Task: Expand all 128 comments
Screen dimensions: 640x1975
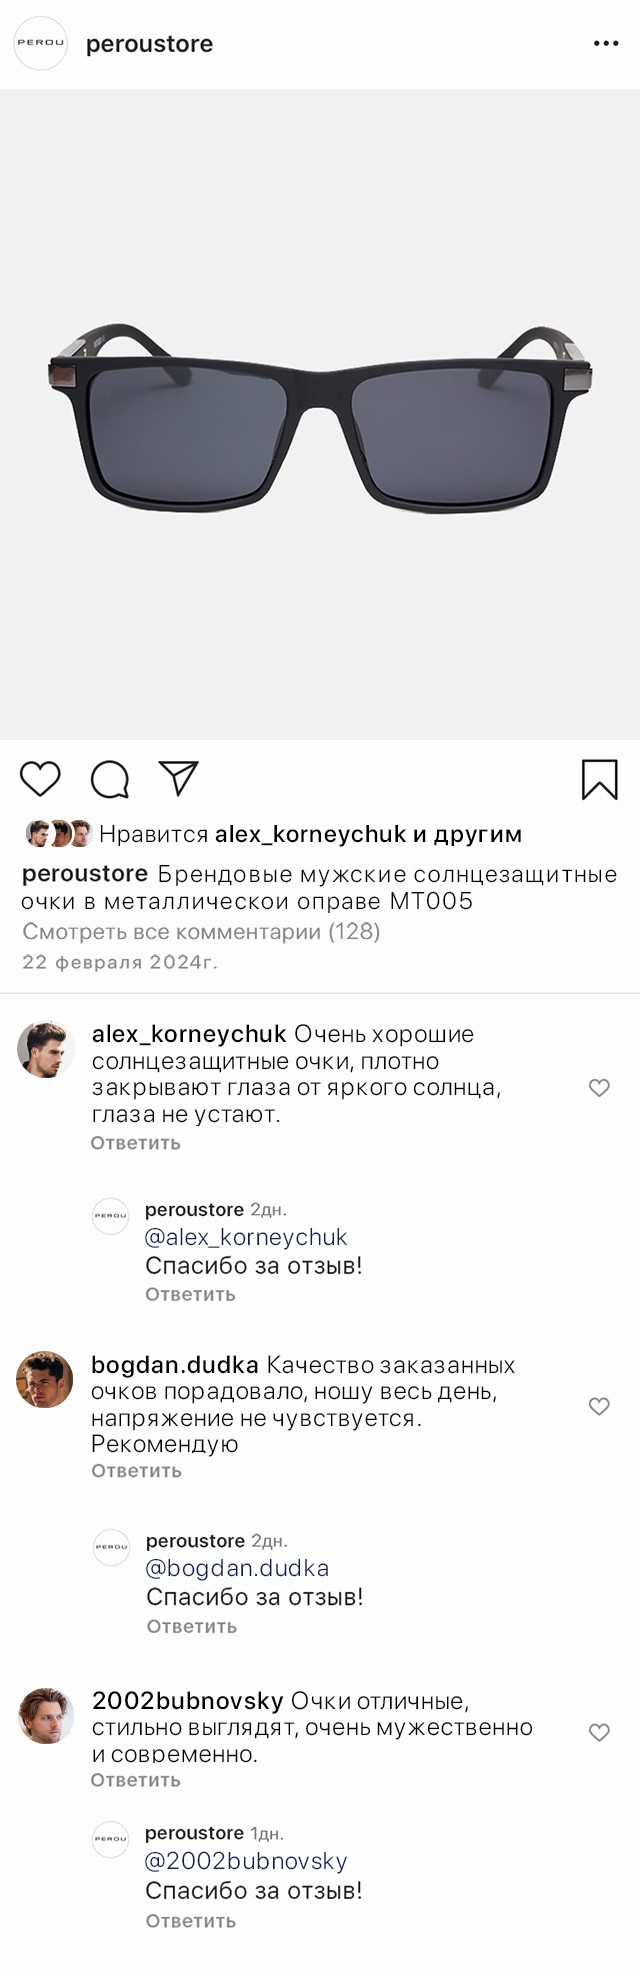Action: click(201, 932)
